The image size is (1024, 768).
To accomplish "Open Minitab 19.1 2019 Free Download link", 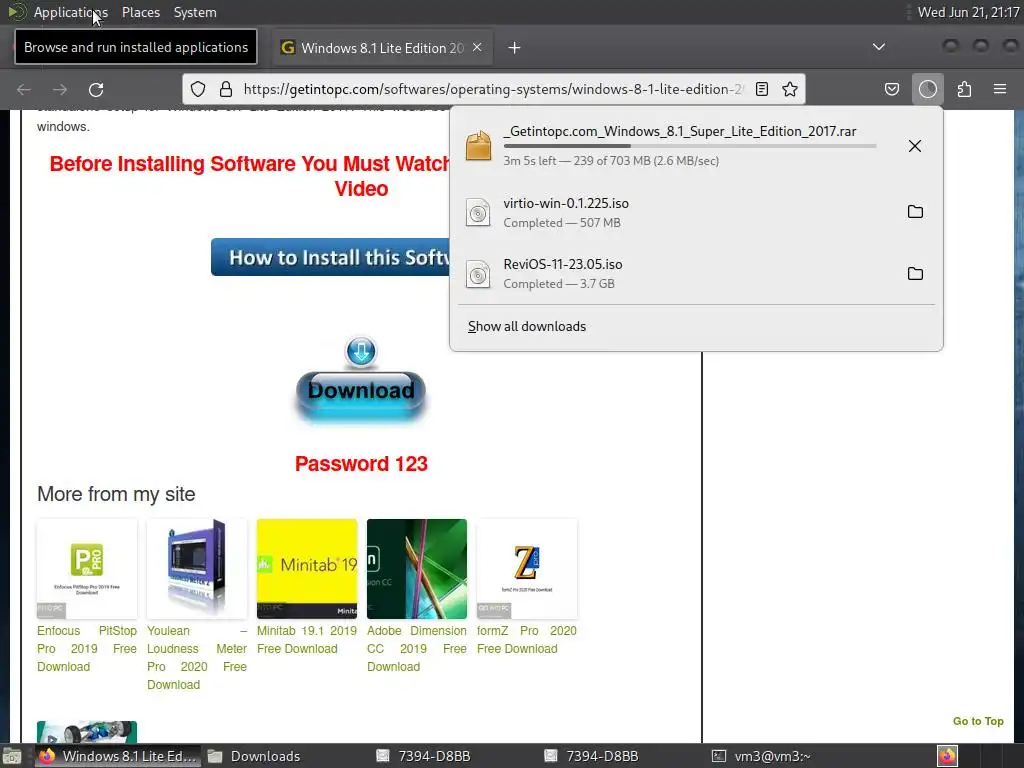I will (306, 639).
